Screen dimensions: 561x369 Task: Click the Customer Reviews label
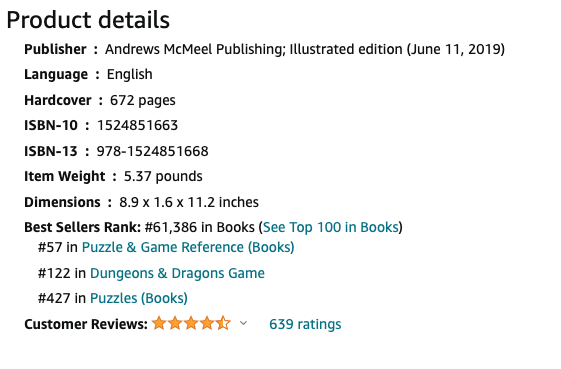[86, 324]
